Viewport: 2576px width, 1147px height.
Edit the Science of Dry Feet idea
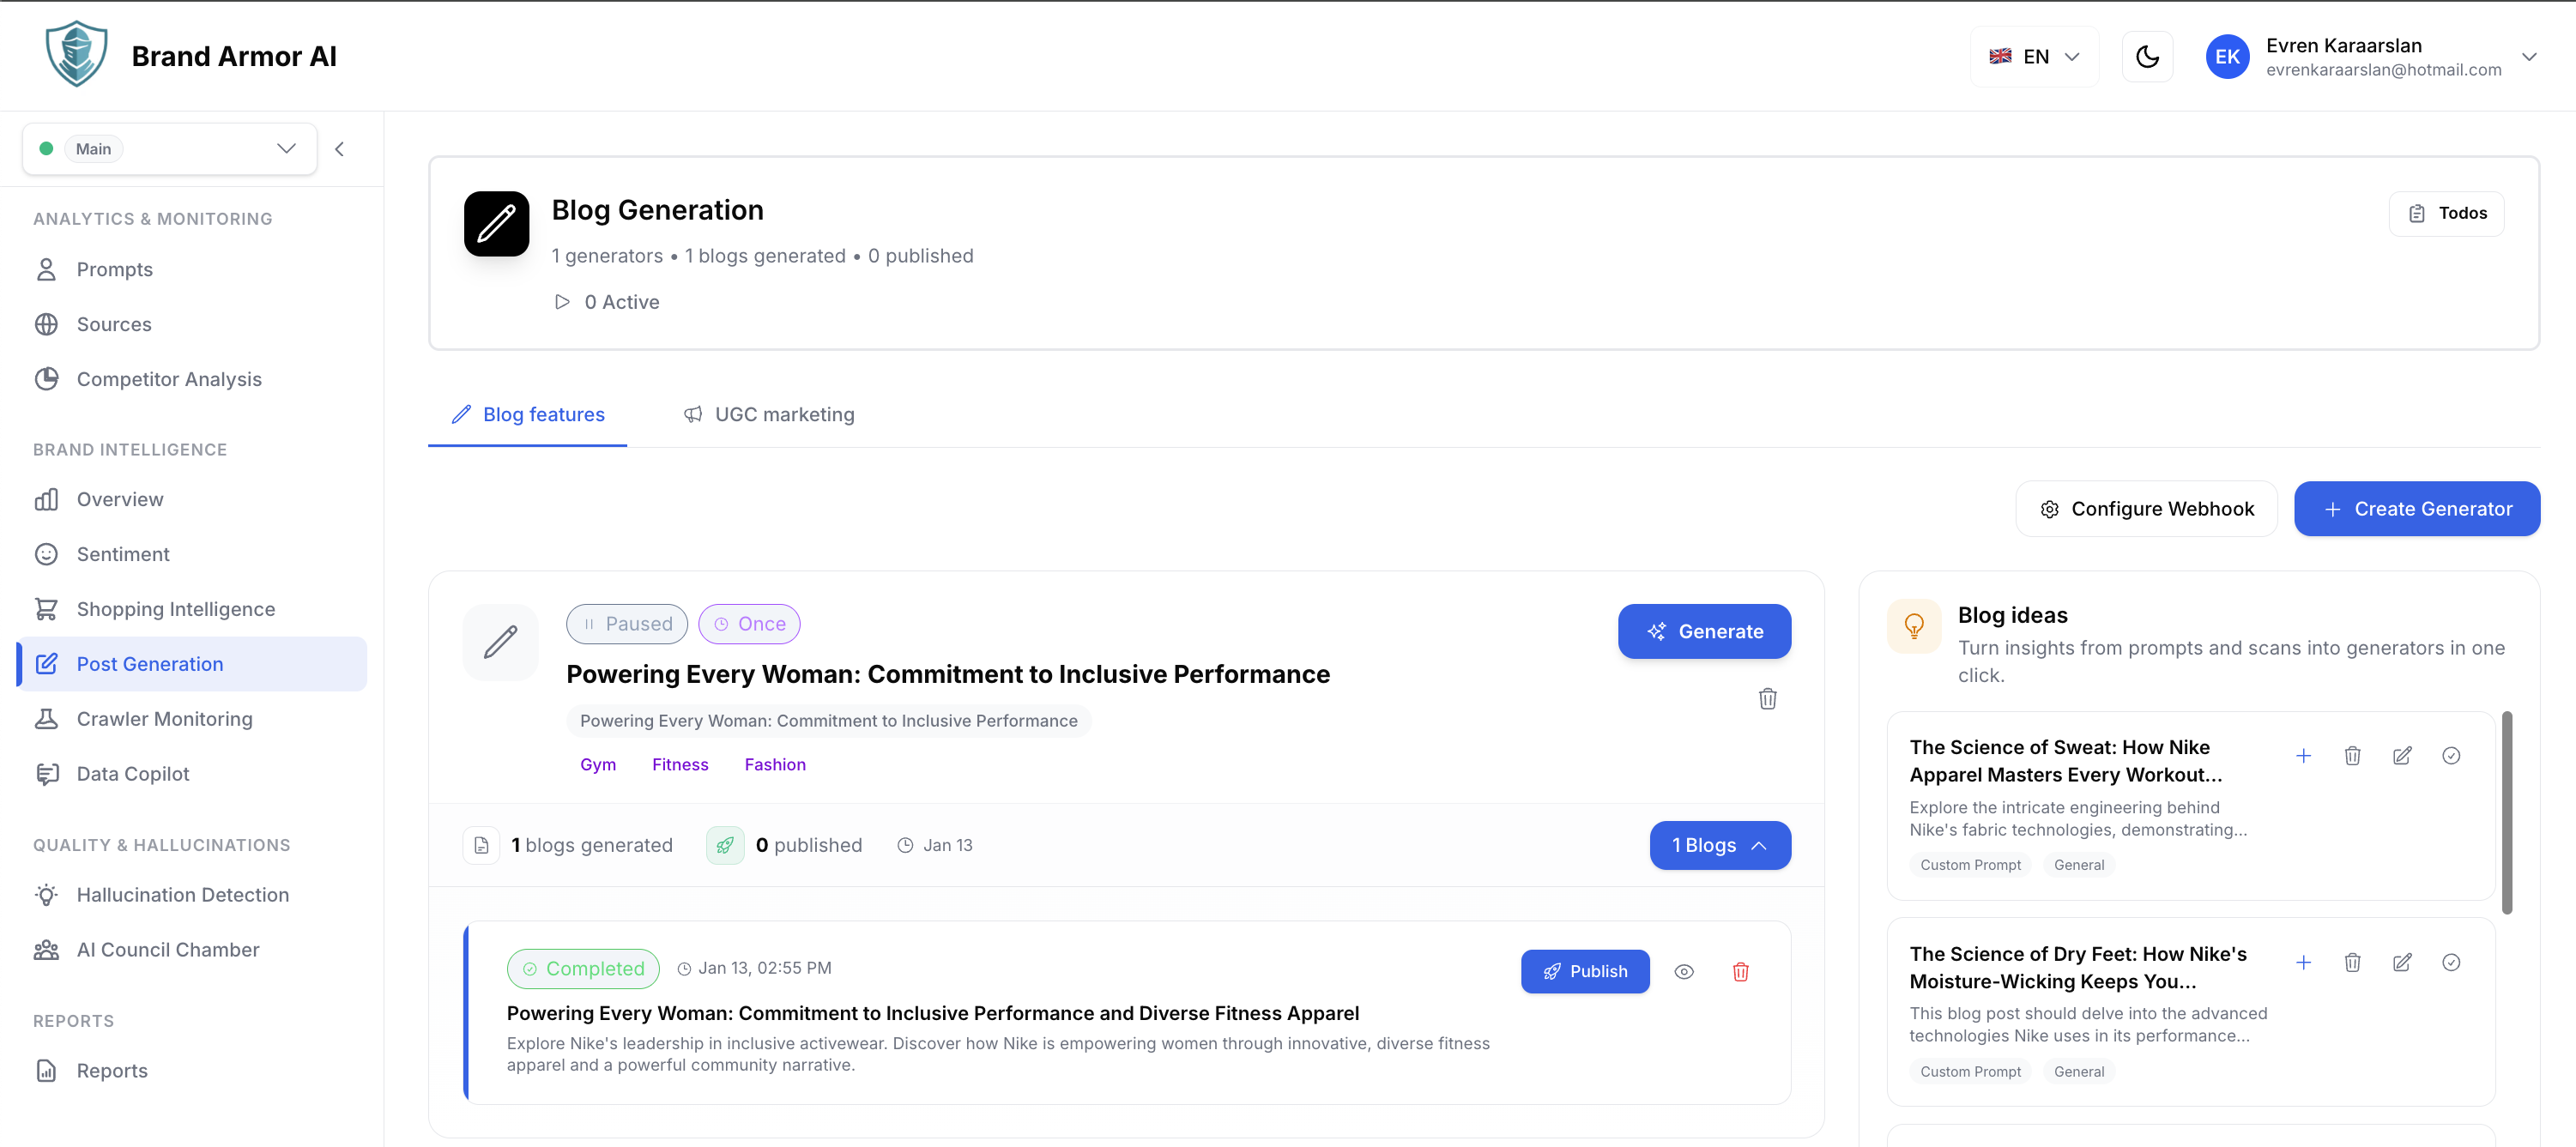tap(2403, 962)
